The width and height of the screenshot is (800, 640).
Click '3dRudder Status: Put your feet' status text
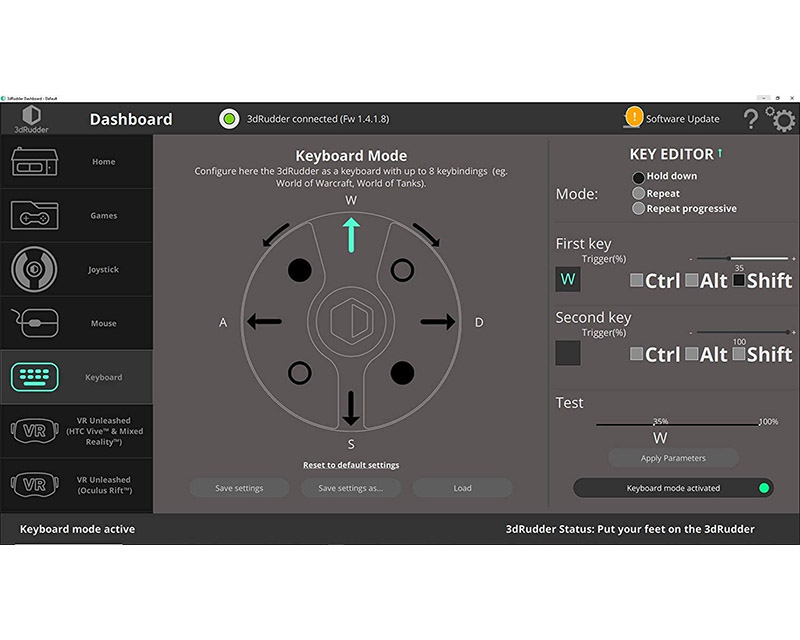(630, 529)
